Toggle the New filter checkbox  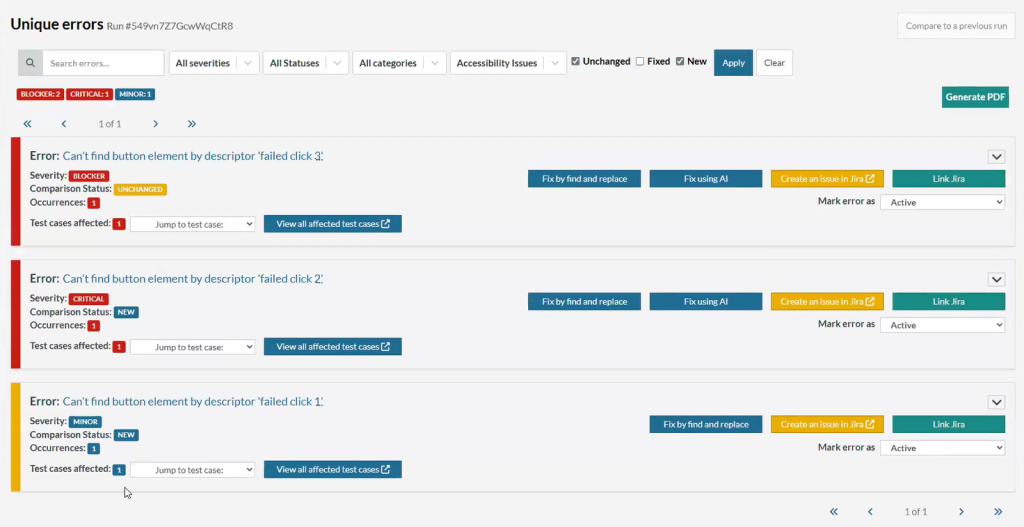pyautogui.click(x=680, y=62)
